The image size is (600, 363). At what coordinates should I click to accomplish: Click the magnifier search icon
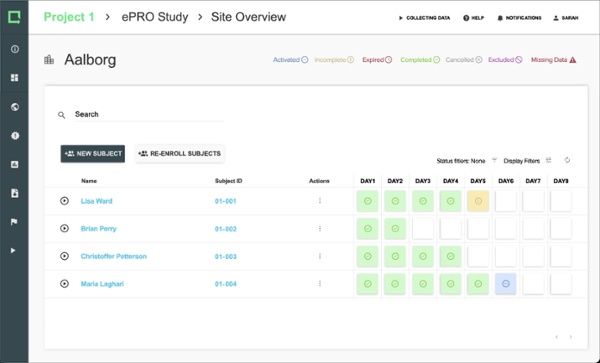click(61, 115)
